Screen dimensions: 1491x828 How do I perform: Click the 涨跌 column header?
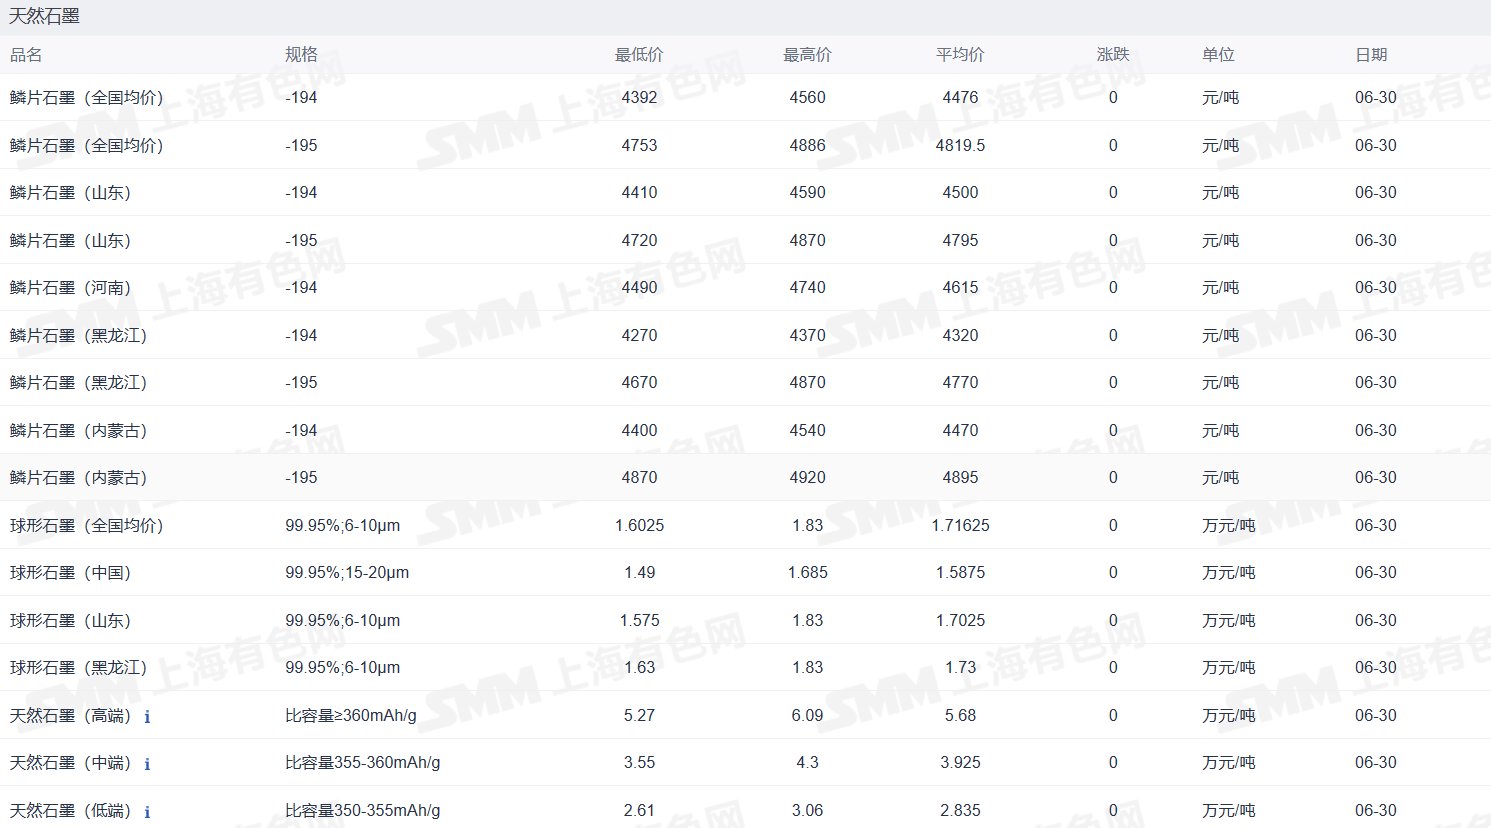point(1113,55)
